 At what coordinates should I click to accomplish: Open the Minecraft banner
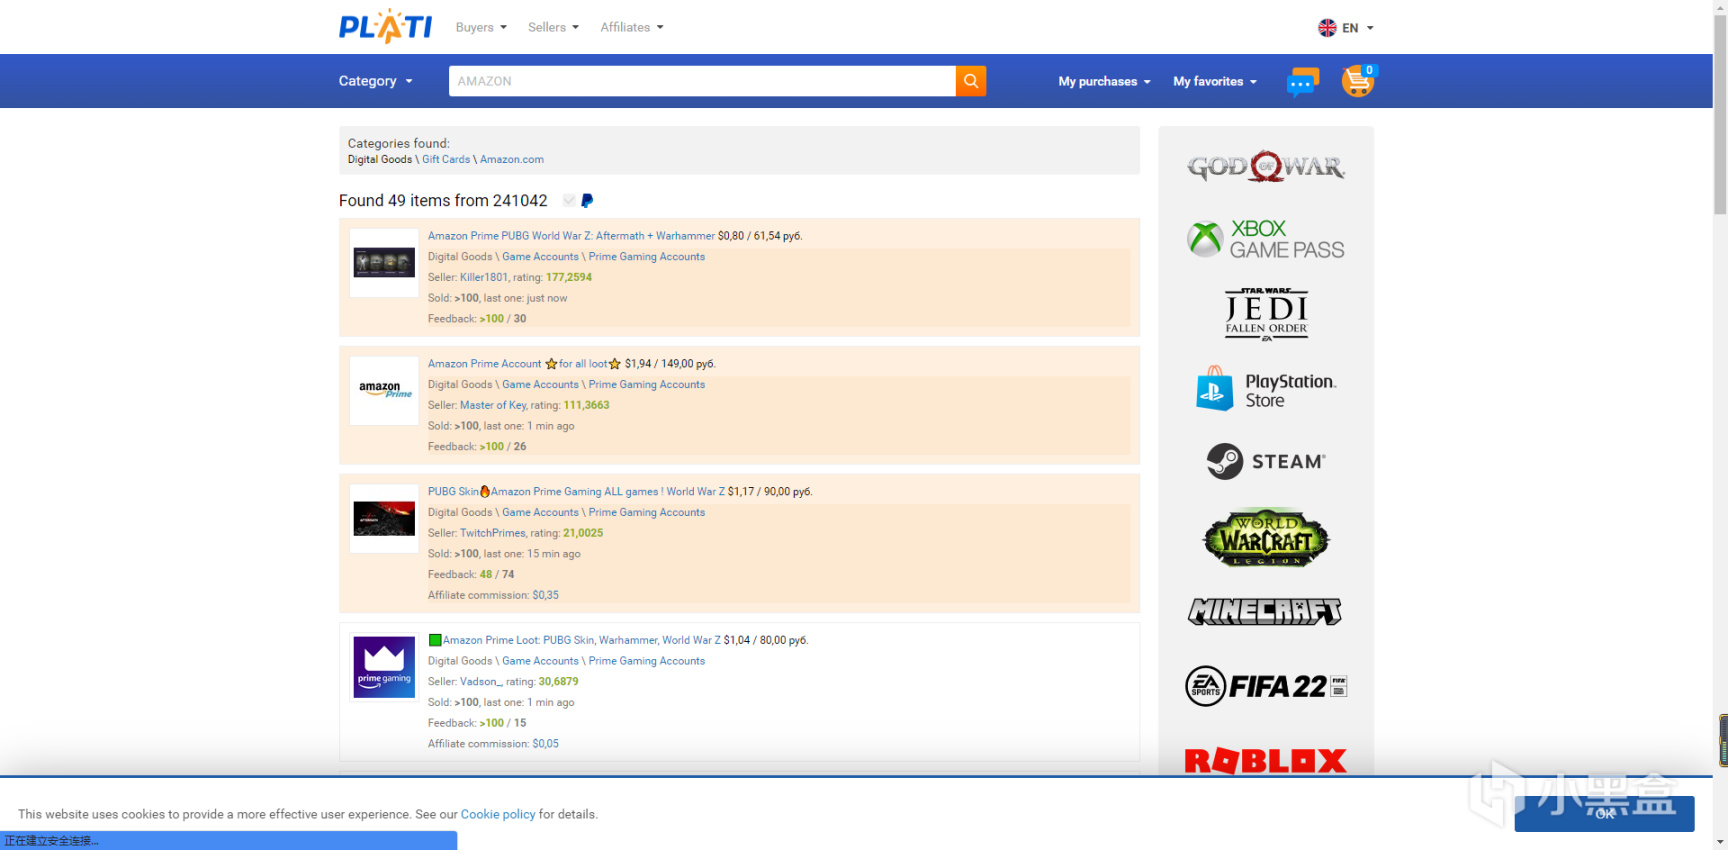point(1265,611)
